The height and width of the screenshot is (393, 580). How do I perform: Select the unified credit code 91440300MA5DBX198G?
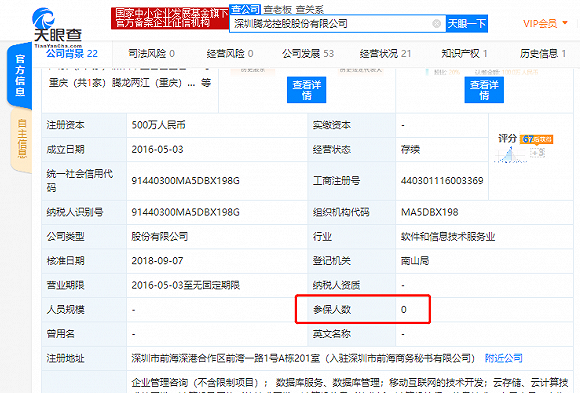pos(185,181)
